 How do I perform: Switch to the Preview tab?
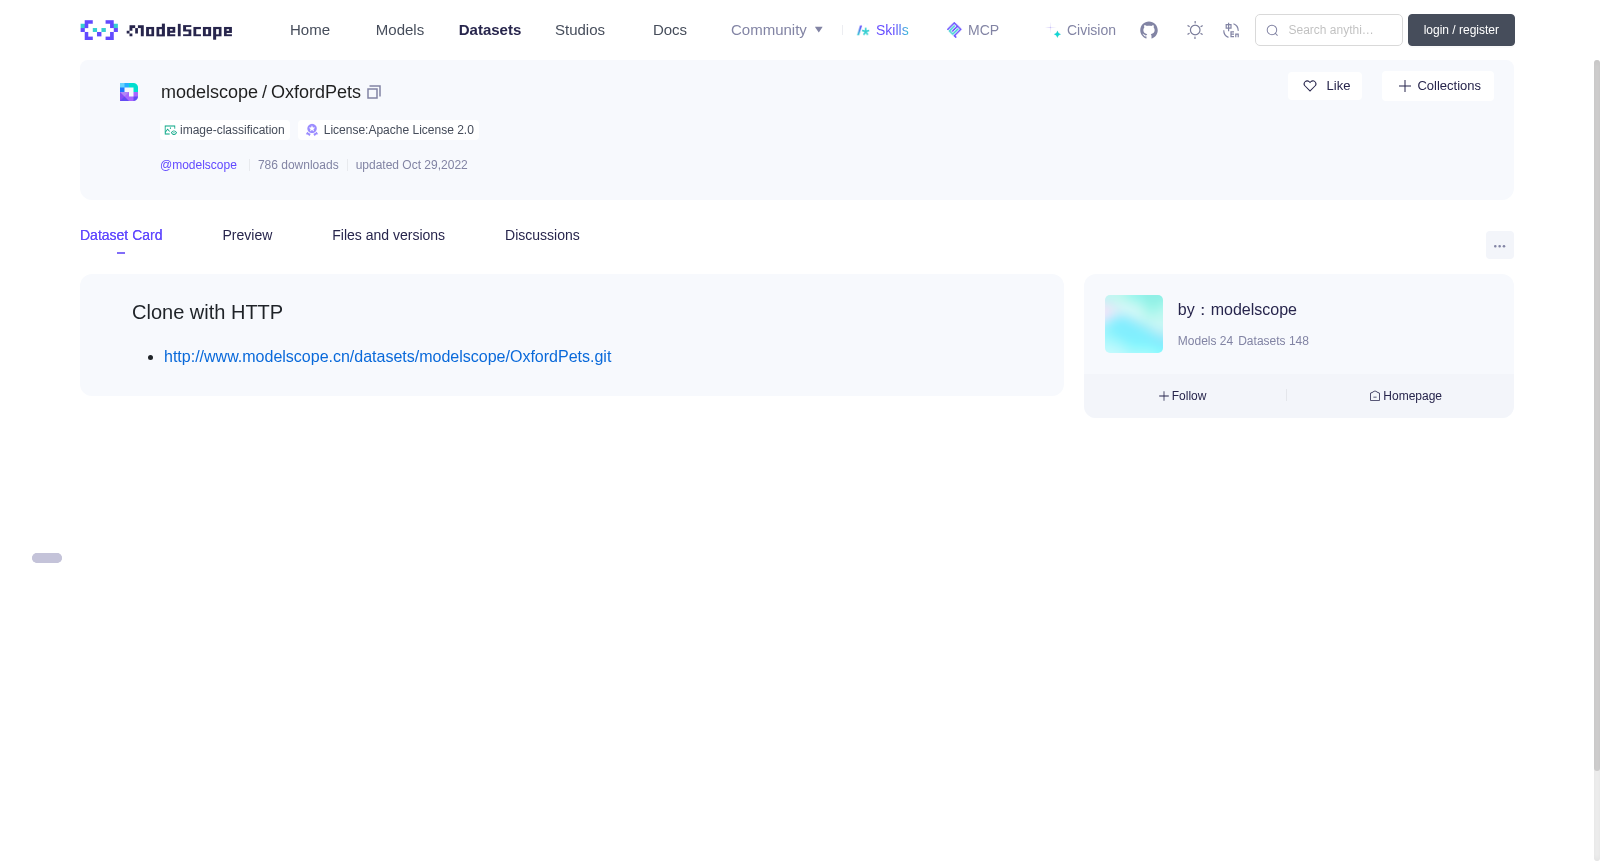coord(247,235)
